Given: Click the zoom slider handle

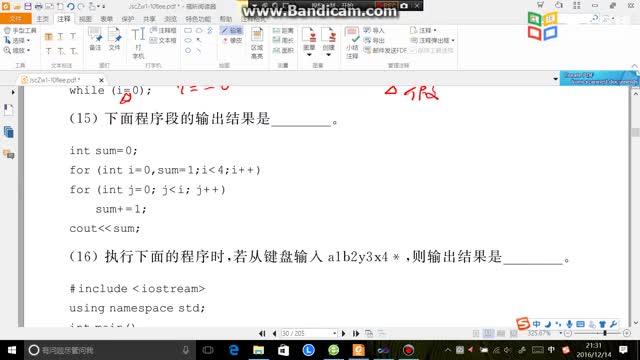Looking at the screenshot, I should [x=605, y=333].
